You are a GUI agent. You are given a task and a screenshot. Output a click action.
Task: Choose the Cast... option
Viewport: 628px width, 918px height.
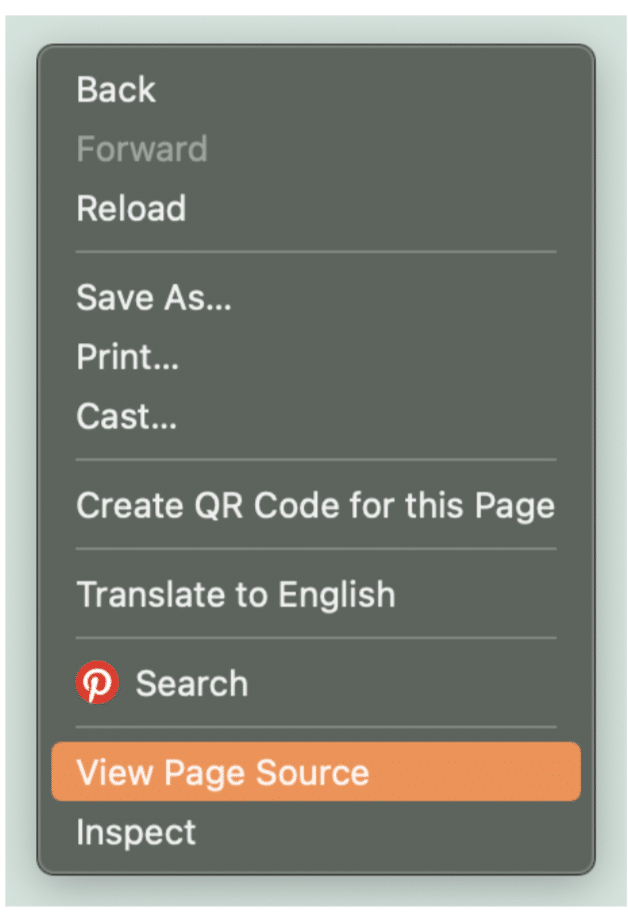pos(127,416)
